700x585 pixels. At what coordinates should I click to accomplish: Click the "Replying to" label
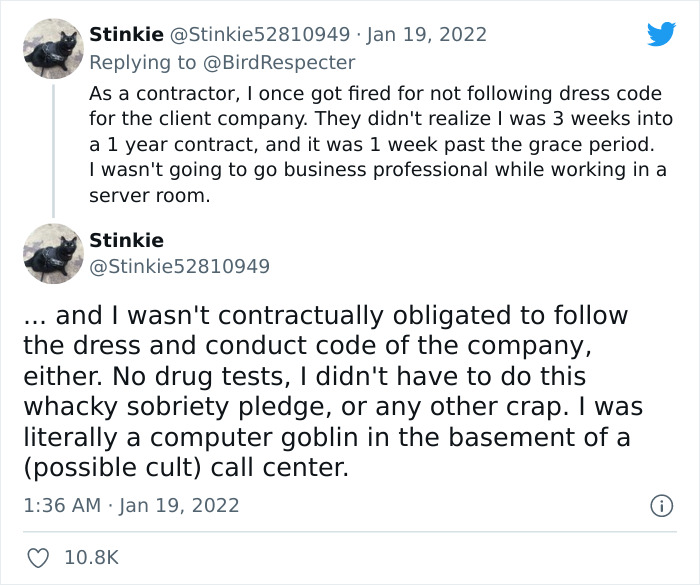click(145, 63)
